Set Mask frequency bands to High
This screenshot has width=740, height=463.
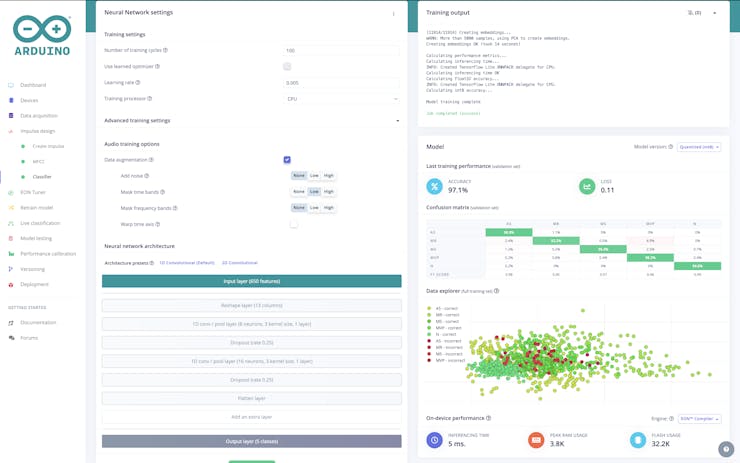coord(328,208)
